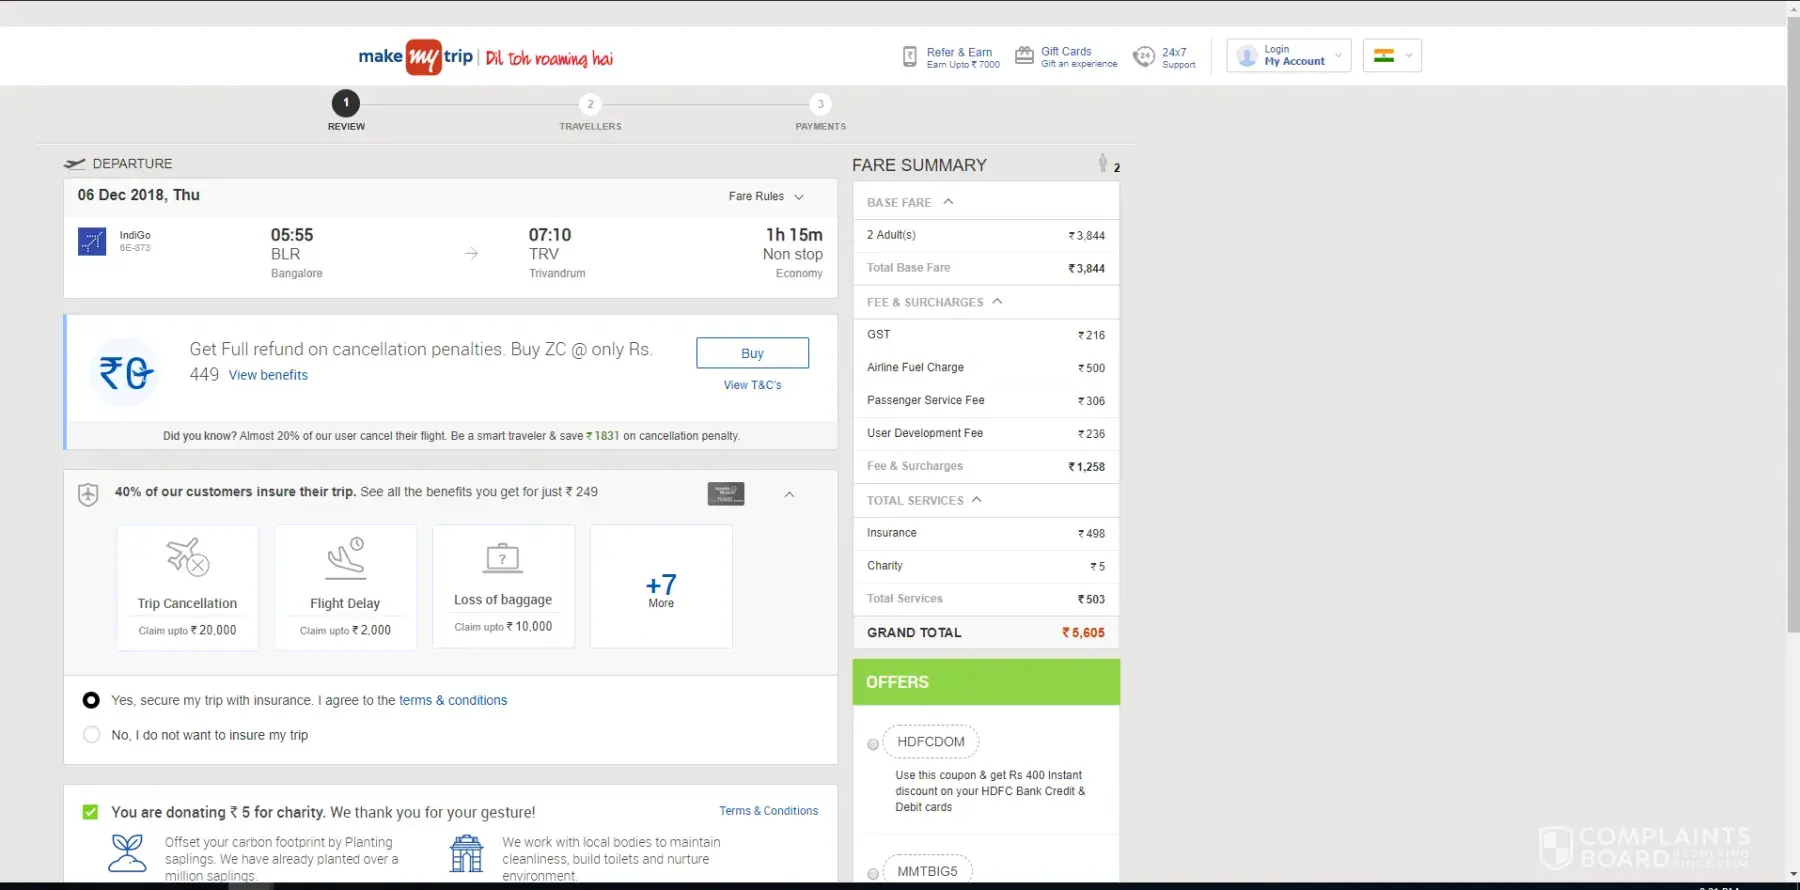Click the Passenger Service Fee row
Image resolution: width=1800 pixels, height=890 pixels.
click(x=986, y=401)
